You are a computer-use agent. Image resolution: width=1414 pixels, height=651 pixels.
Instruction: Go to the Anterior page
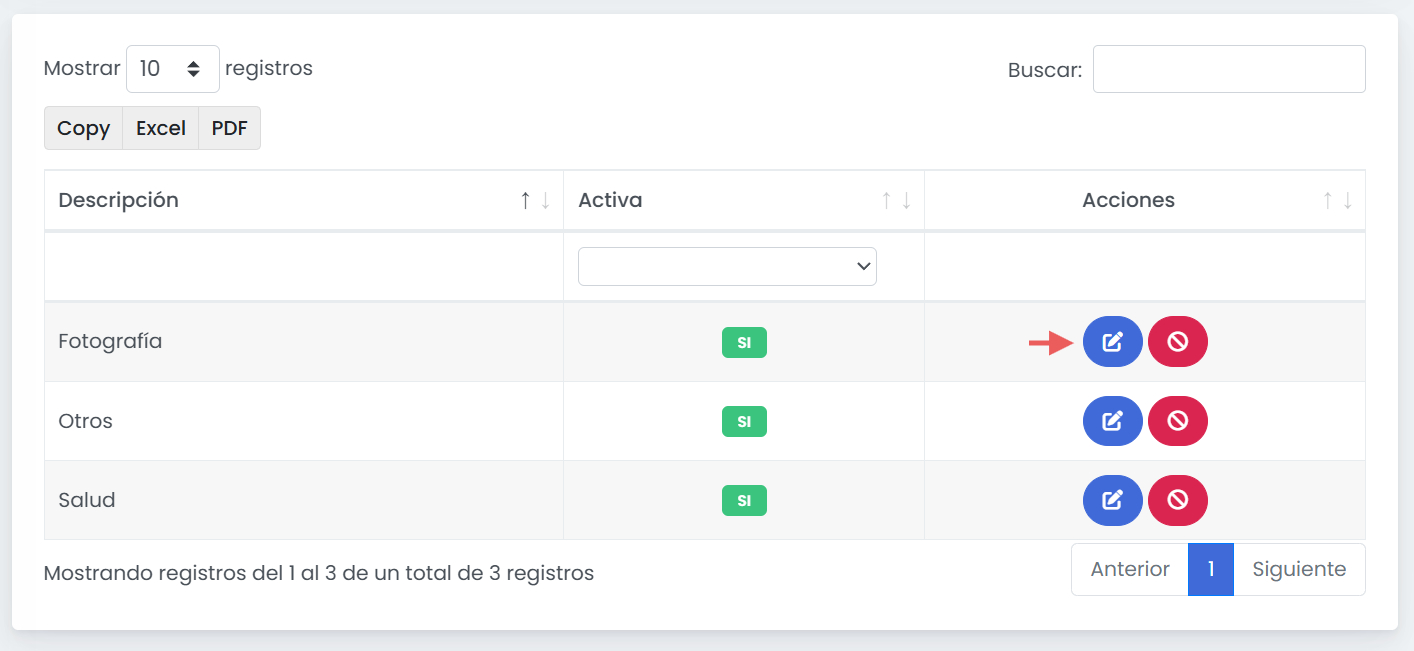click(1129, 569)
